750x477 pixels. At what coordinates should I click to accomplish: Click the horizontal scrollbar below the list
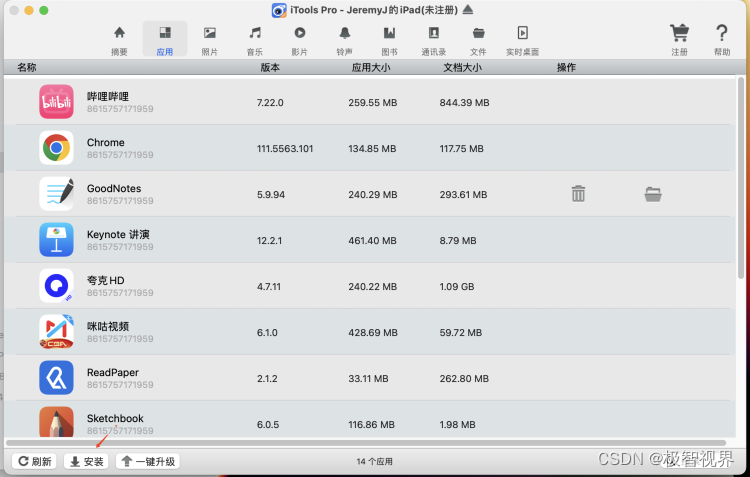click(x=366, y=443)
